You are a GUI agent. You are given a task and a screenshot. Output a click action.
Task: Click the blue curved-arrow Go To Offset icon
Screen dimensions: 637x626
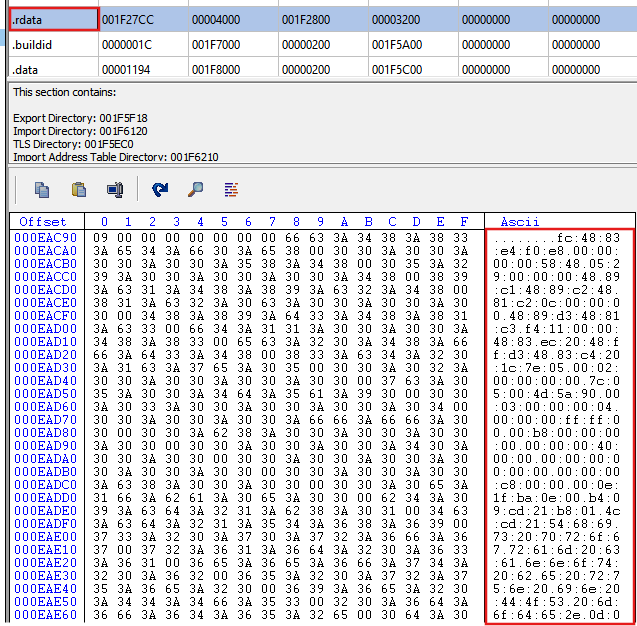click(x=160, y=190)
